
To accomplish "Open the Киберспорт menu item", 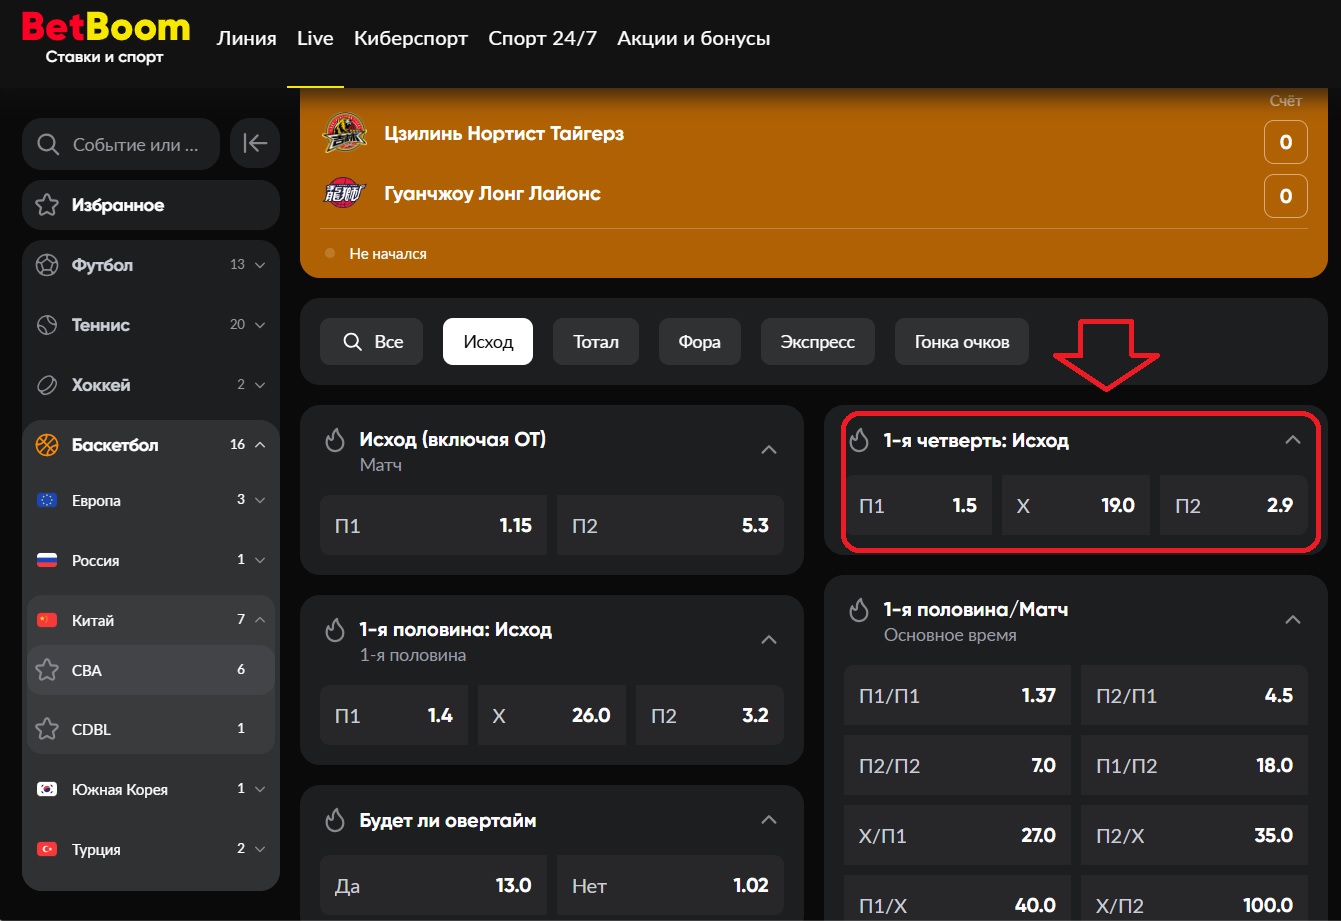I will click(x=411, y=39).
